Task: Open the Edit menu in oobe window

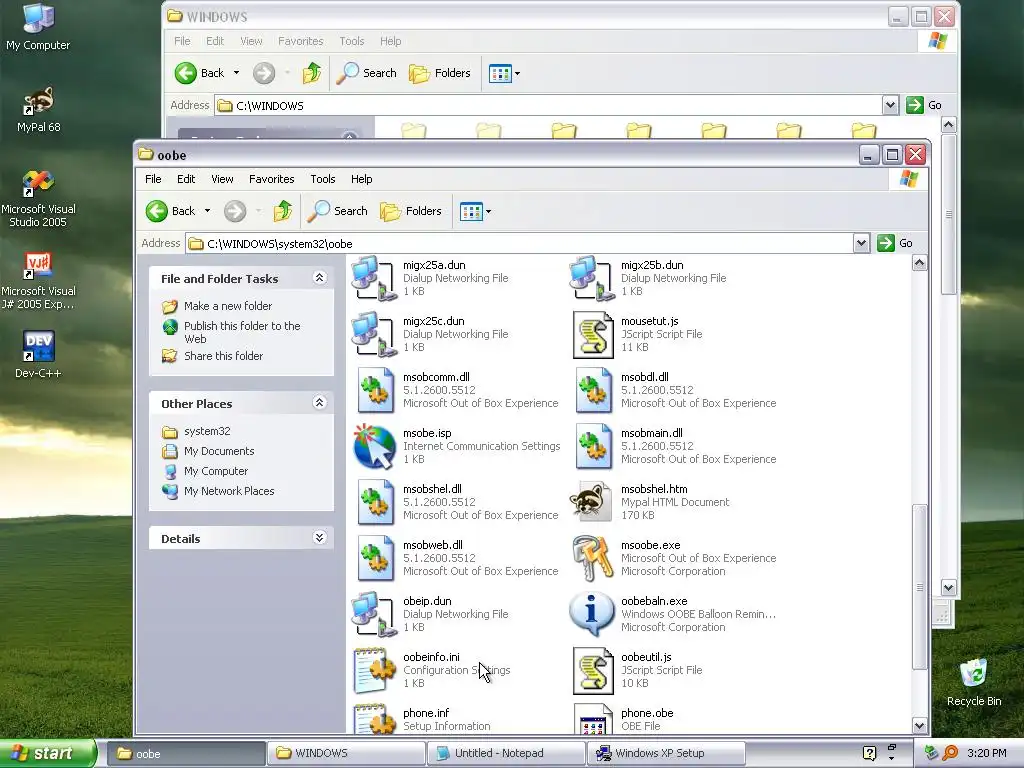Action: point(185,179)
